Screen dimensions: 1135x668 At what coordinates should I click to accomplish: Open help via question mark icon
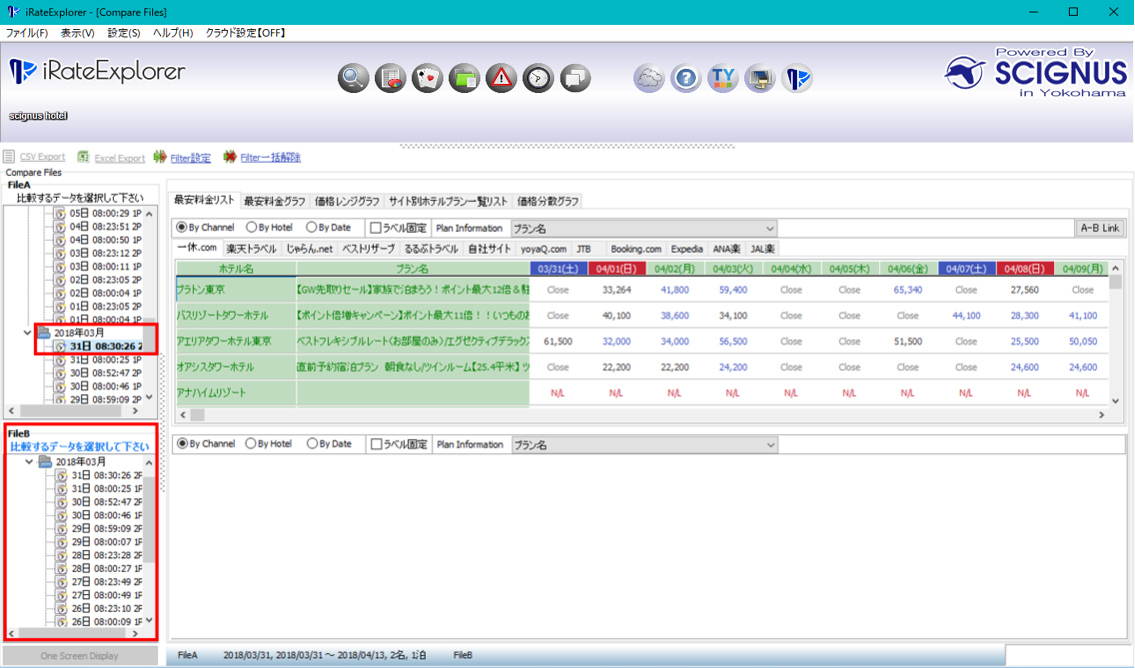[686, 78]
